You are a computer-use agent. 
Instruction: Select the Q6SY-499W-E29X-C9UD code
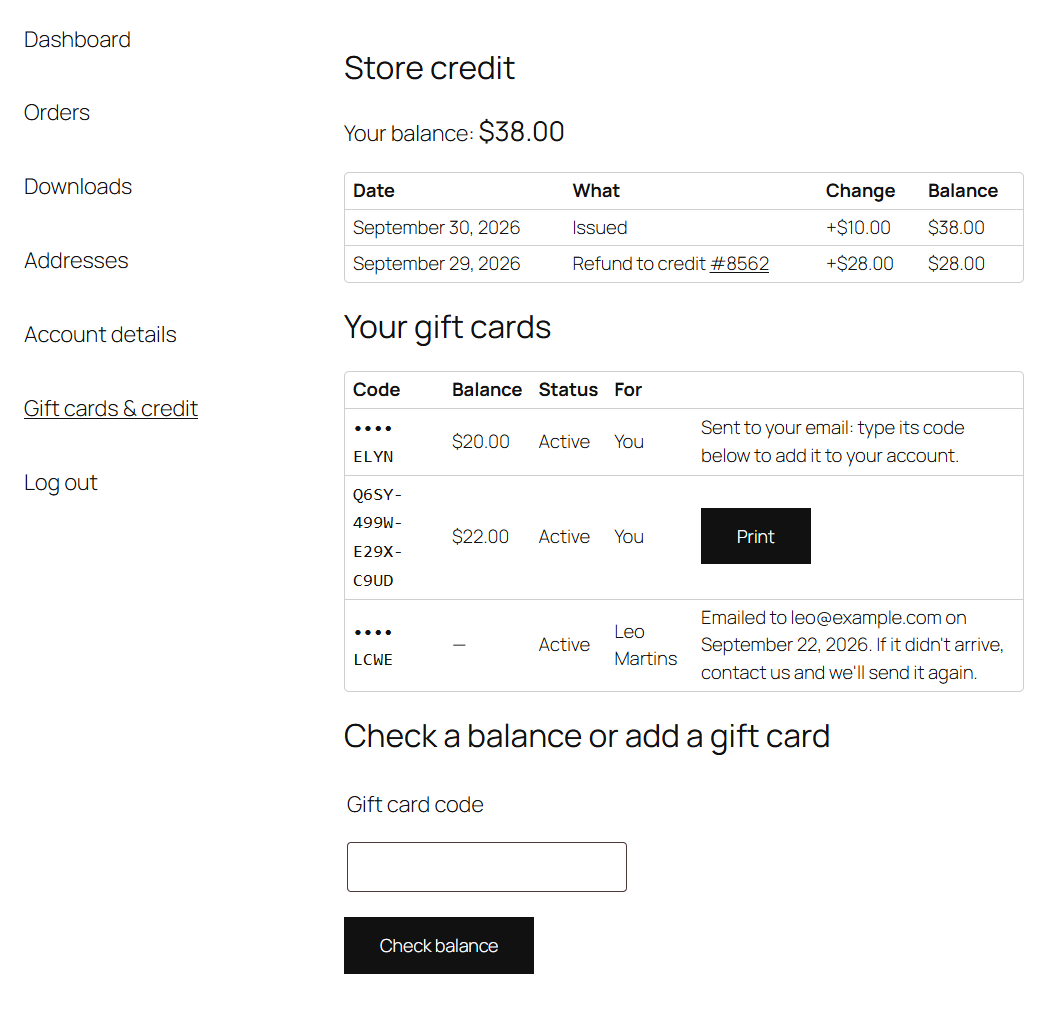coord(378,537)
